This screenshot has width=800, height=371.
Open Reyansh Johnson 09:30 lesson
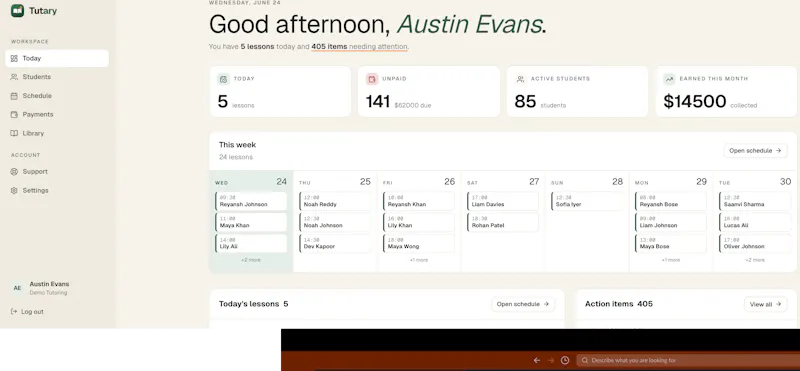[251, 201]
